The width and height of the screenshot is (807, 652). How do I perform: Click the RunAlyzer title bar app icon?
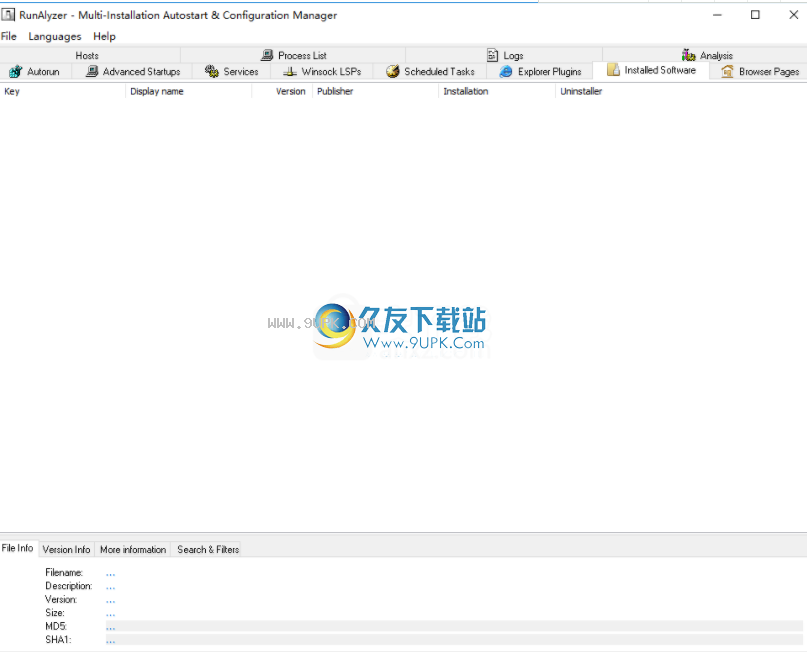pyautogui.click(x=8, y=15)
